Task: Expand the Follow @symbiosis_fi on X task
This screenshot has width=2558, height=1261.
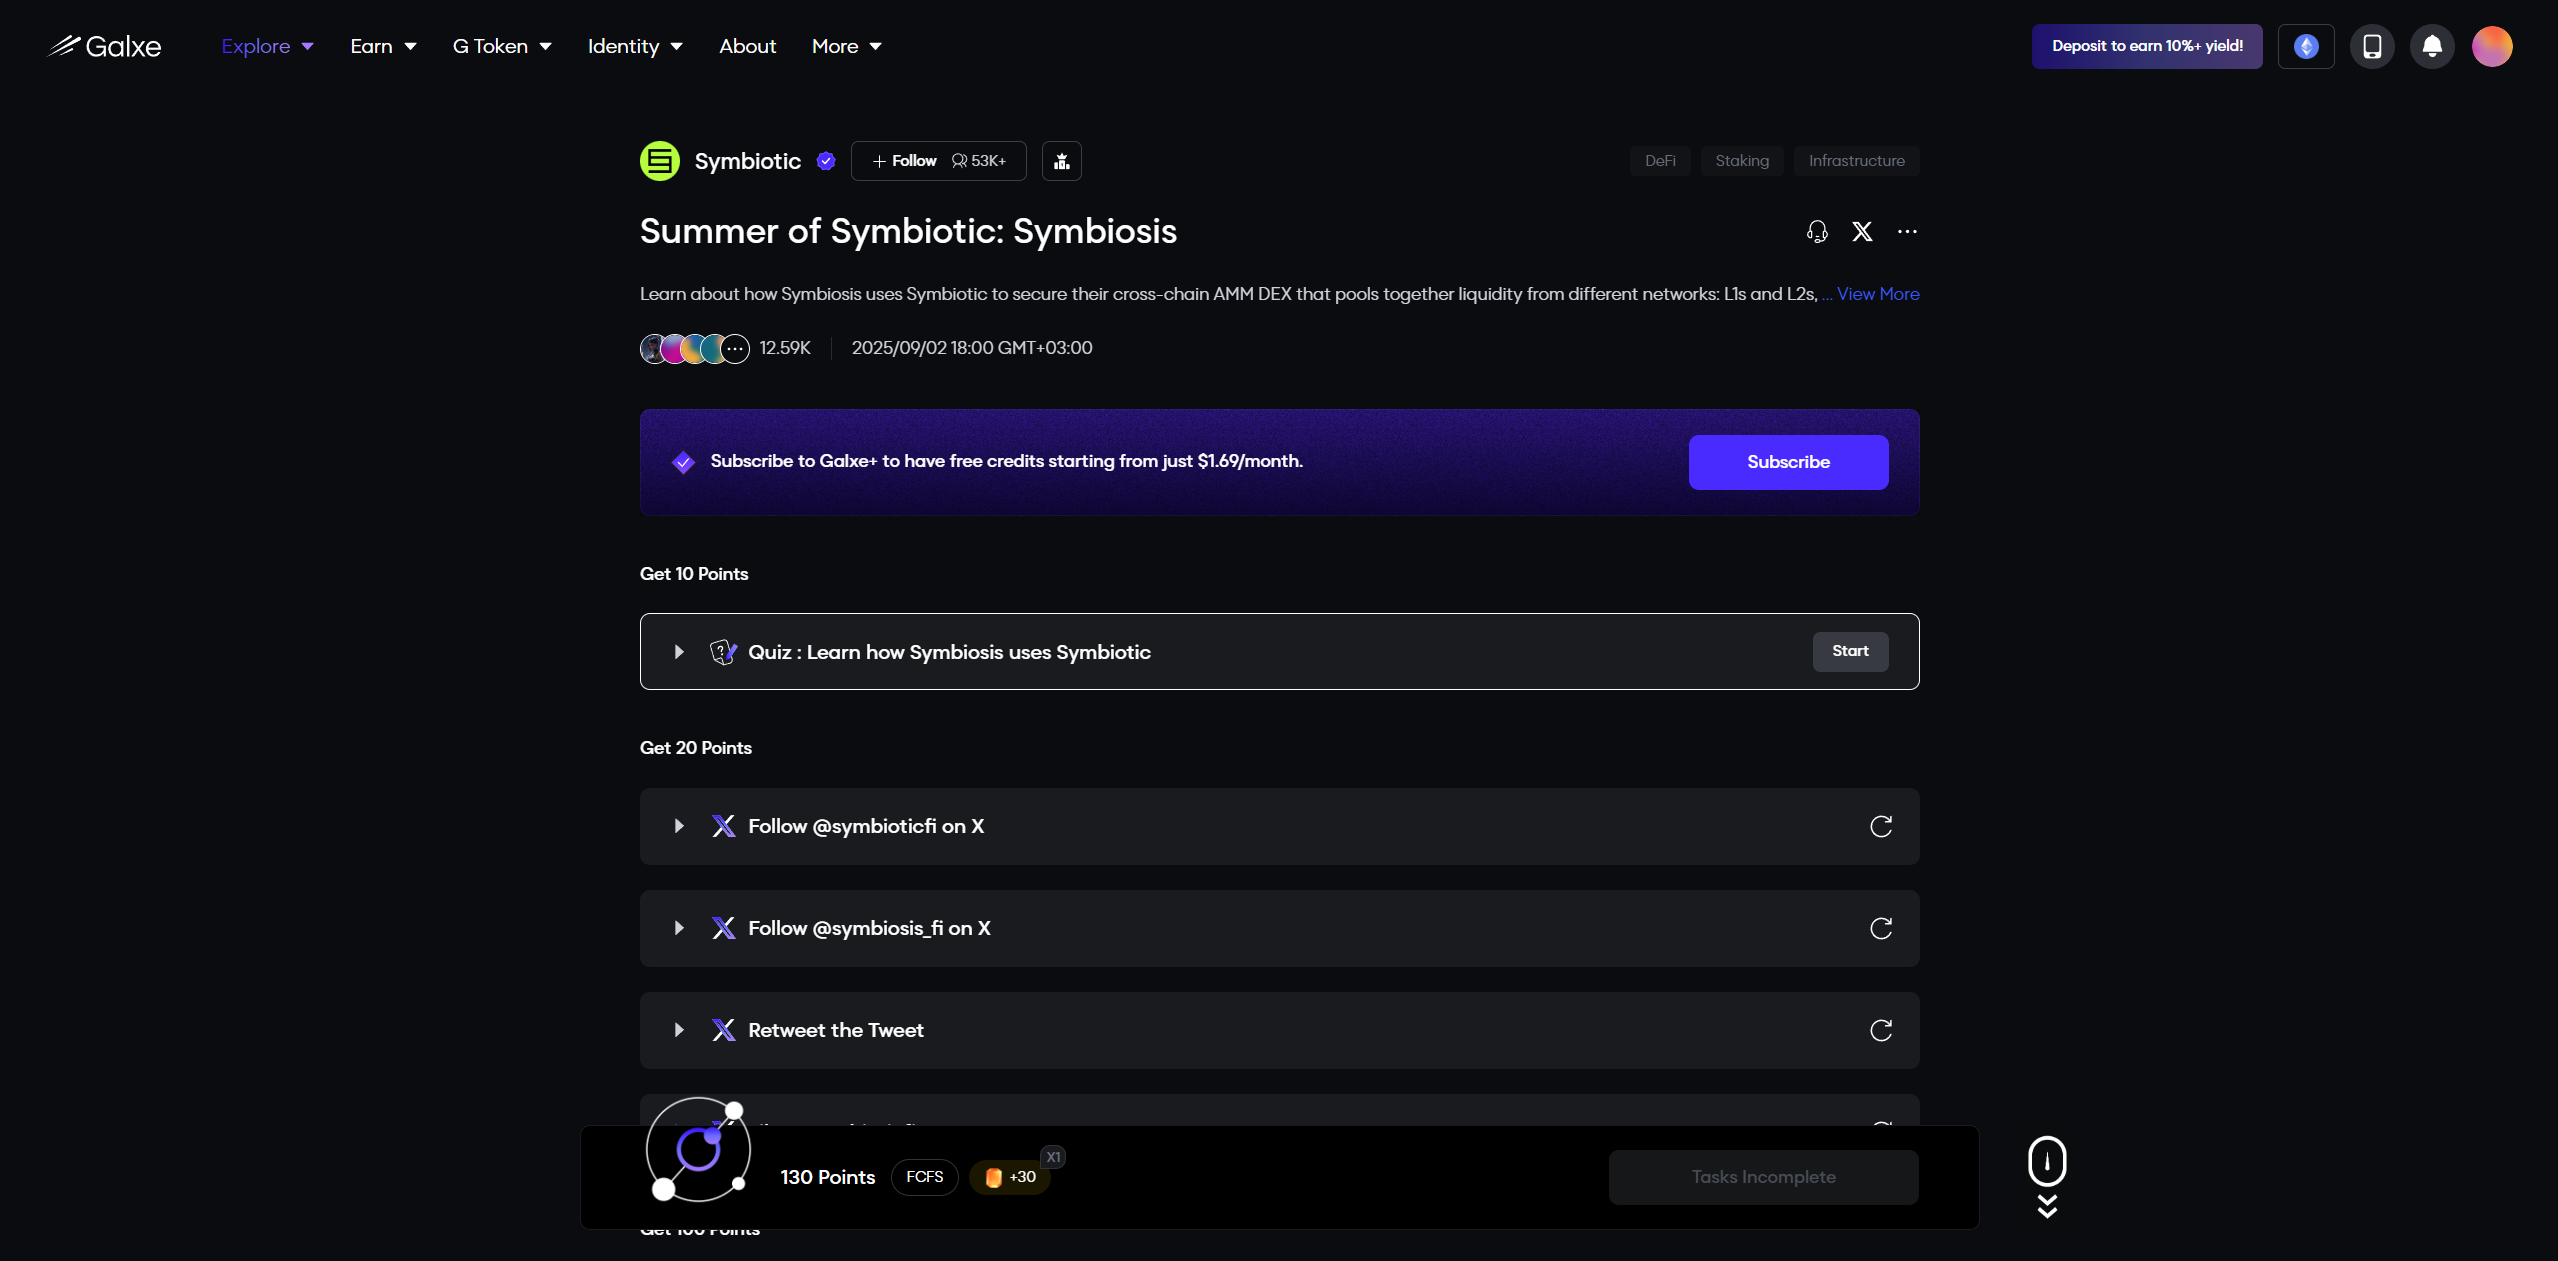Action: [679, 928]
